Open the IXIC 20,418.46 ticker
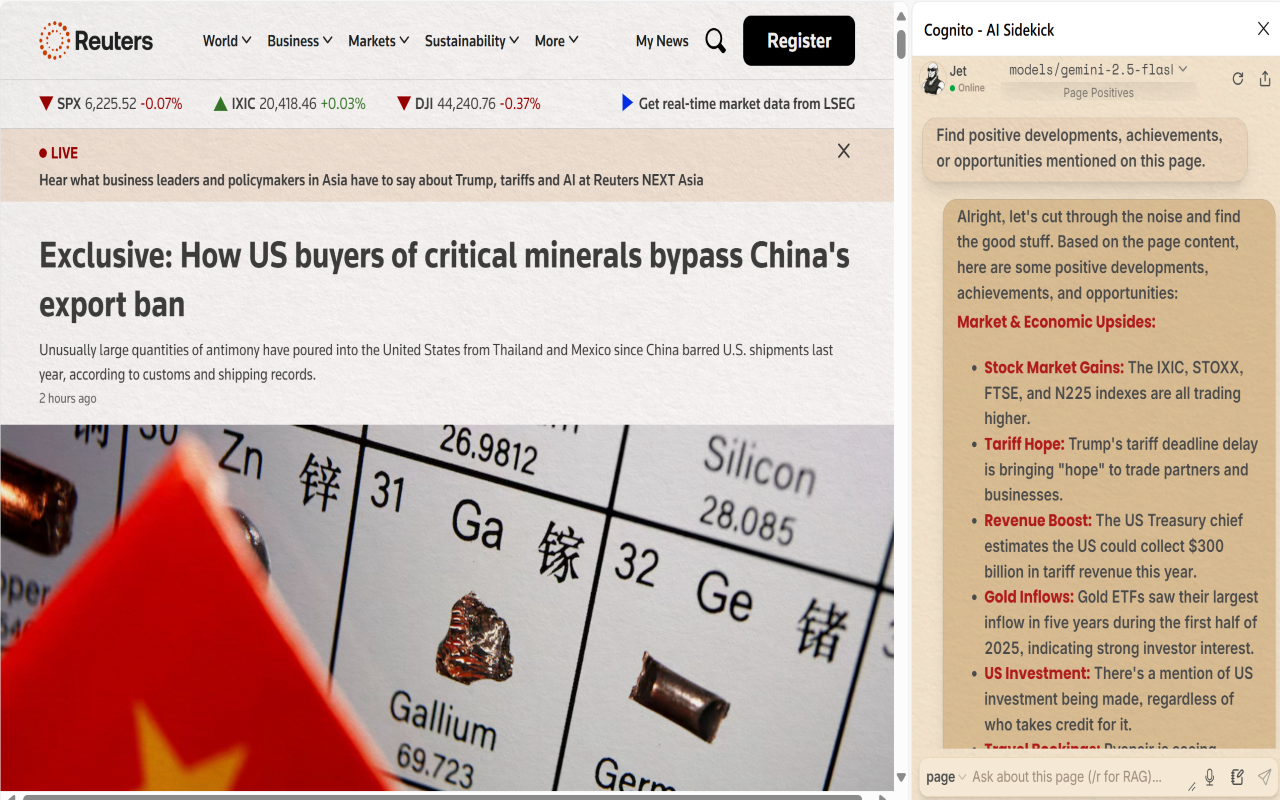1280x800 pixels. 290,103
